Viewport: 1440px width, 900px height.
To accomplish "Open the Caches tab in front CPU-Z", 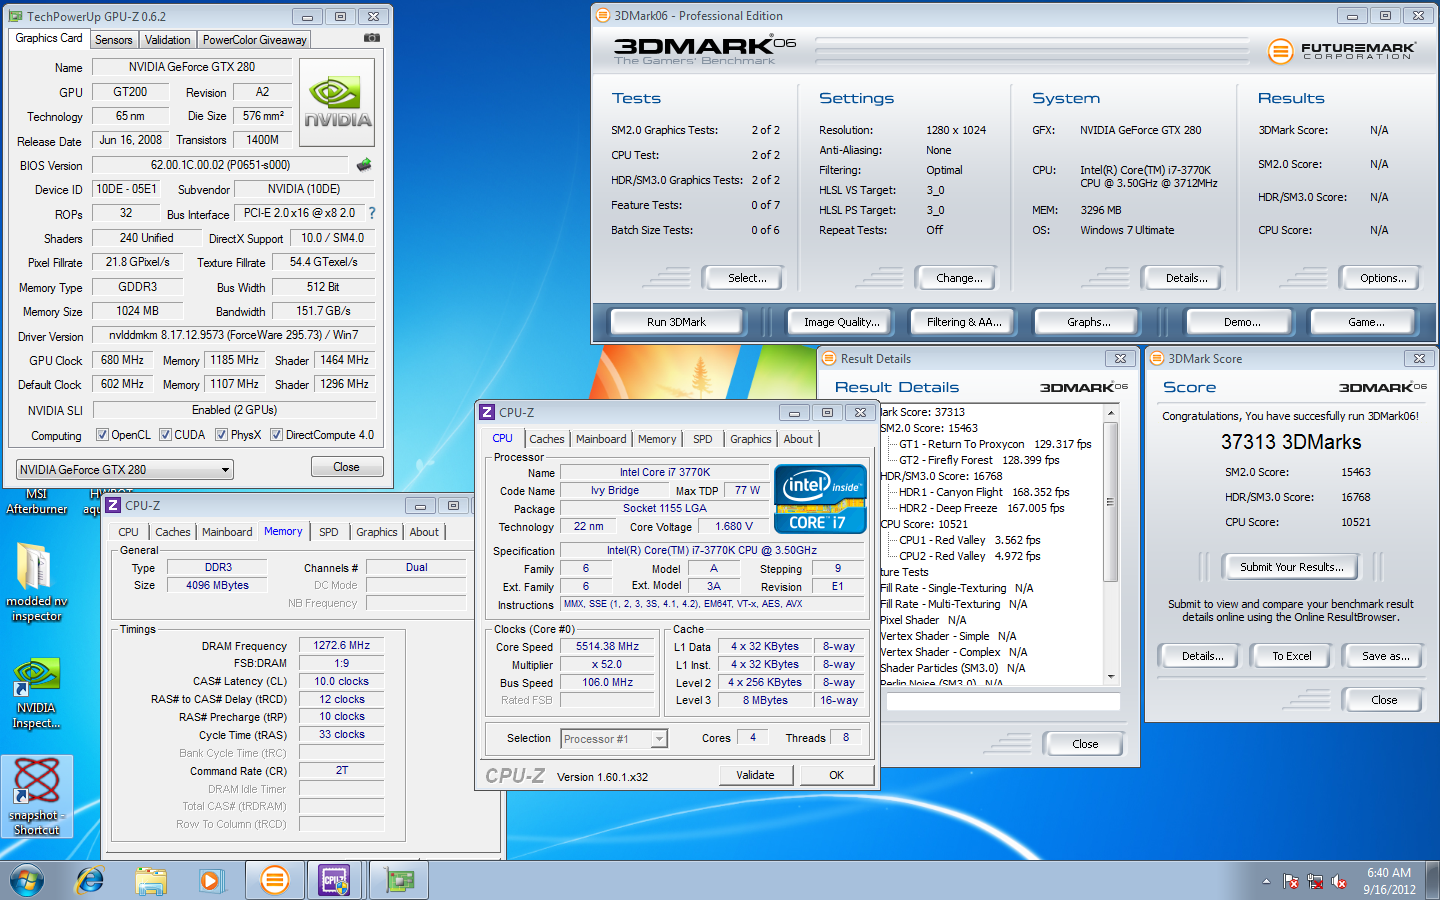I will point(547,439).
